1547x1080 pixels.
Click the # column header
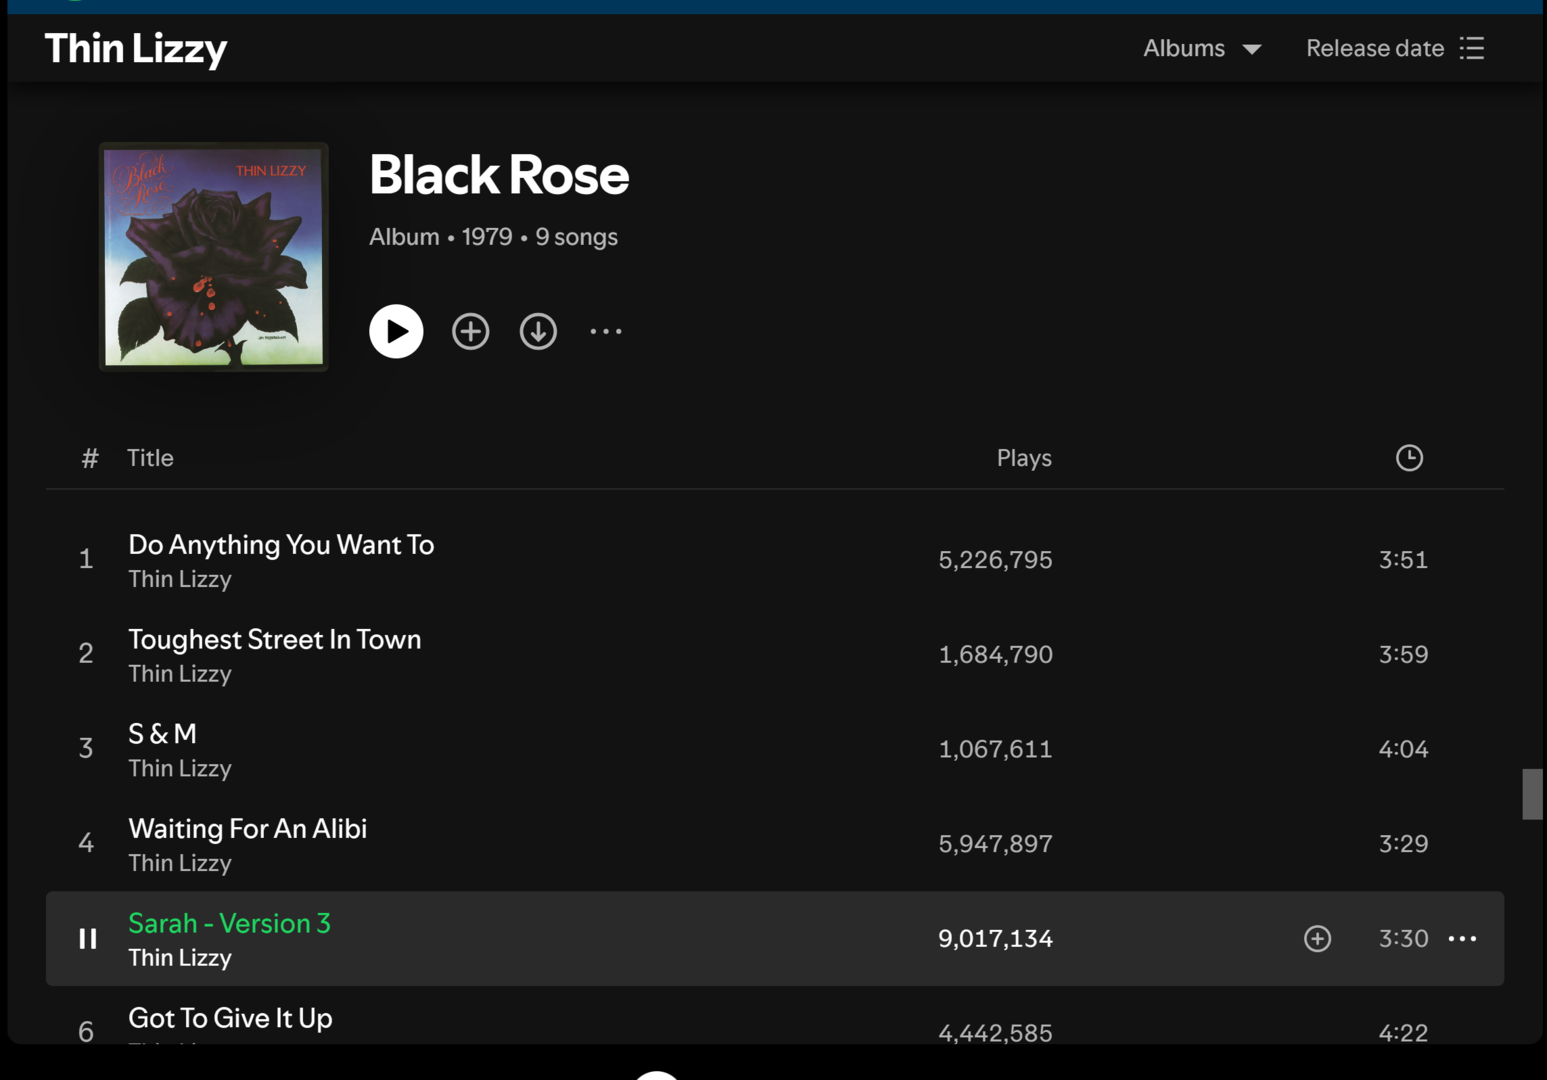(90, 458)
